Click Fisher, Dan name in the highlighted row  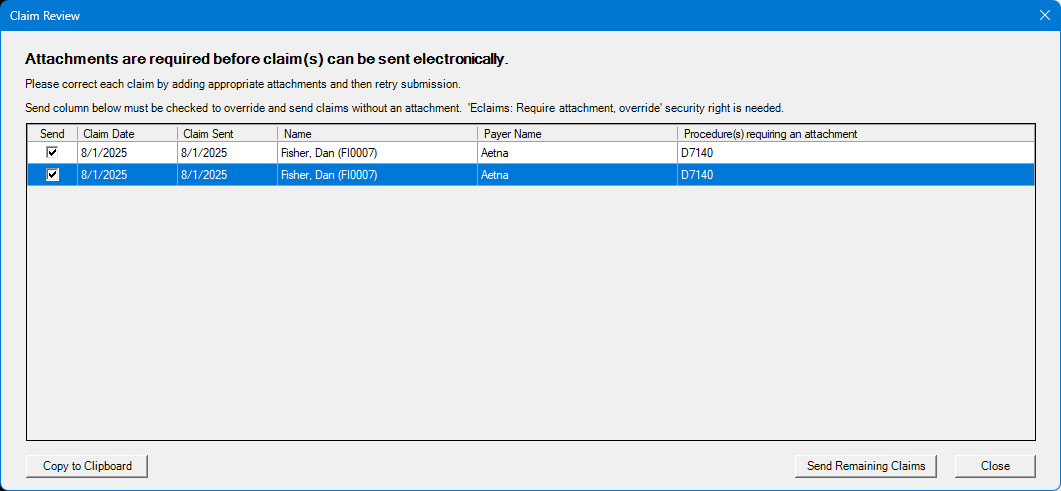(x=329, y=174)
